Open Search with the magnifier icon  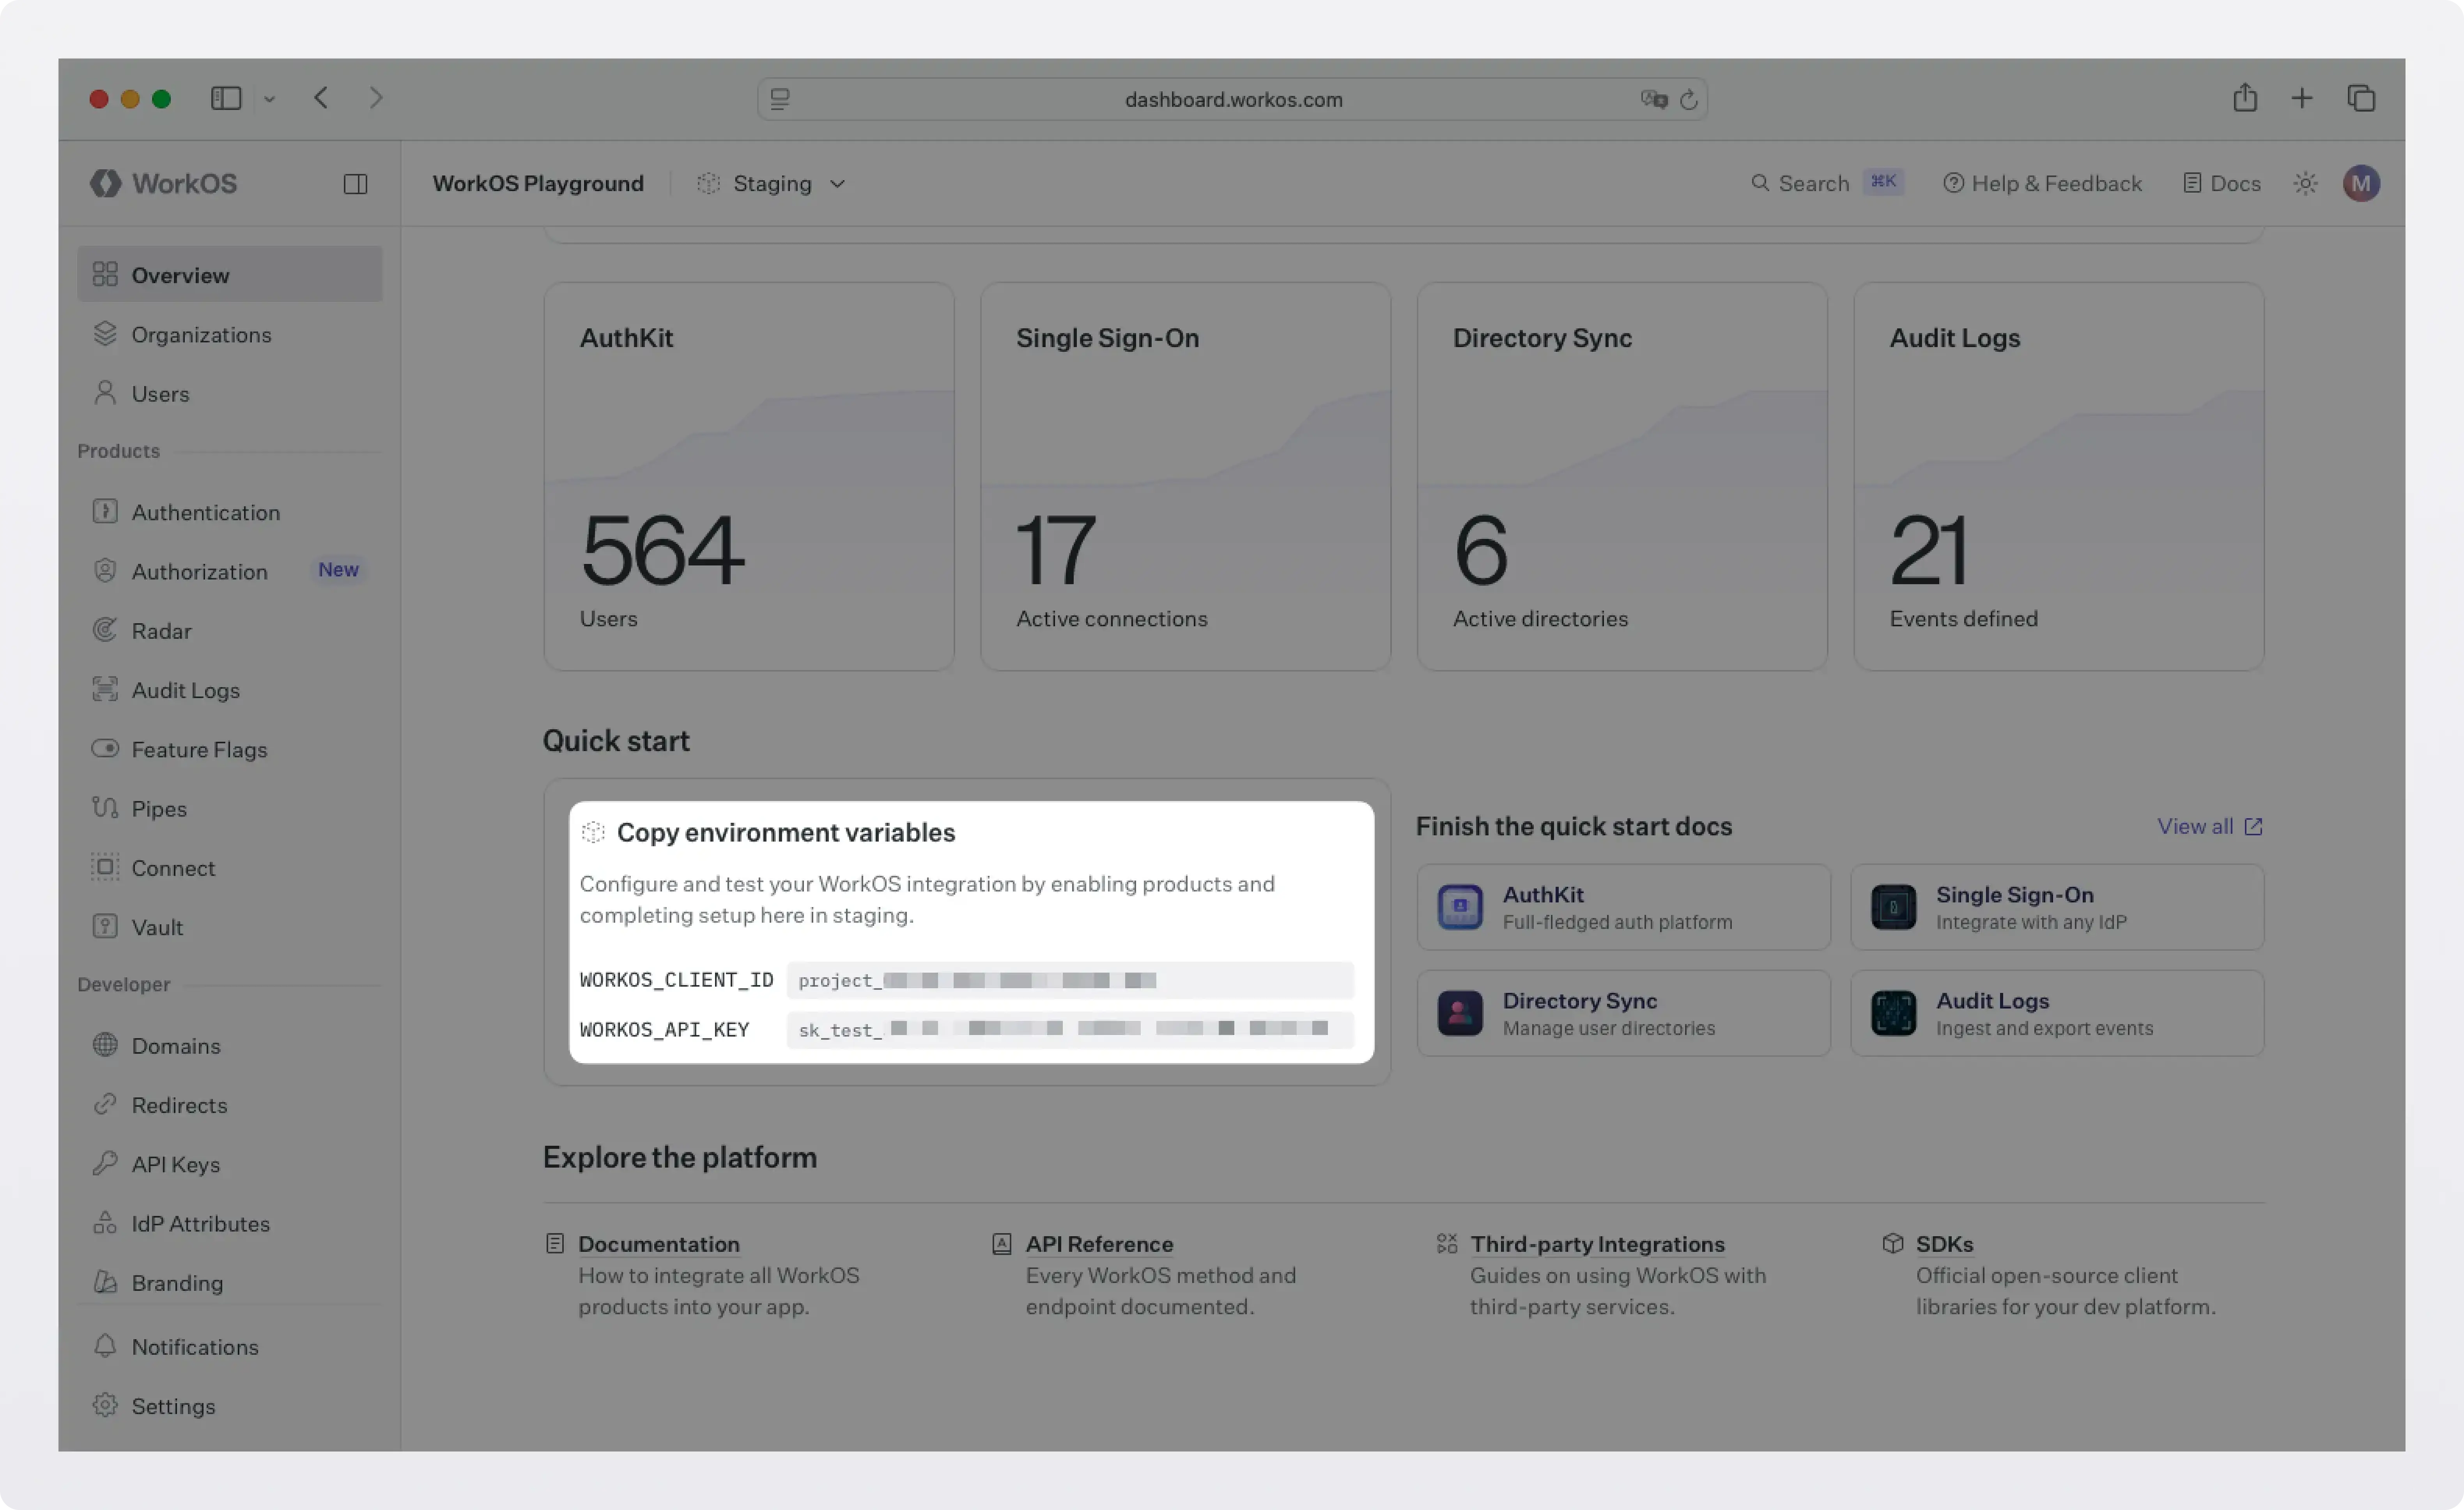[1760, 183]
